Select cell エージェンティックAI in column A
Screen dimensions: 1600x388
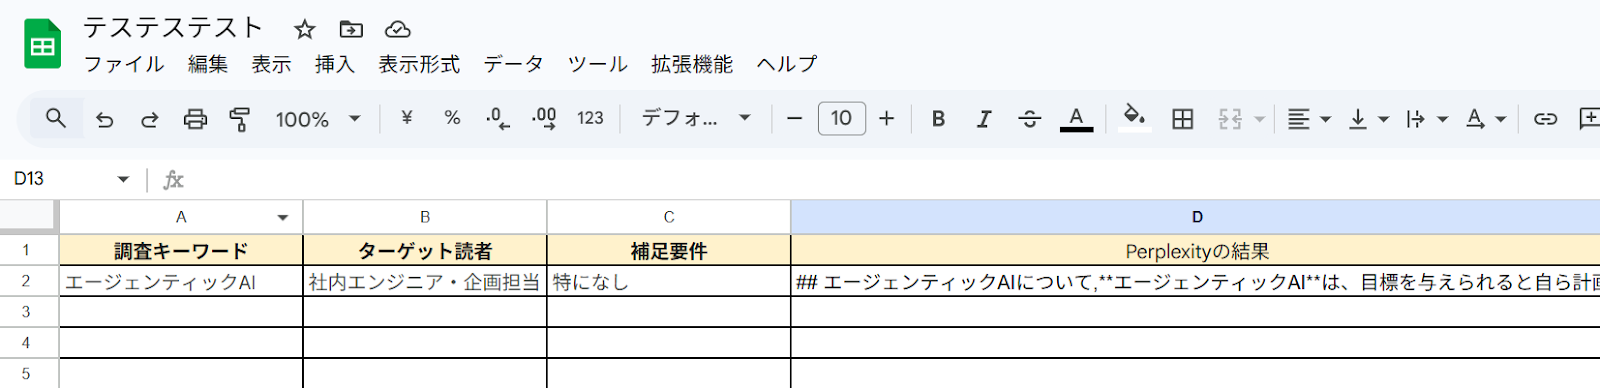(181, 281)
